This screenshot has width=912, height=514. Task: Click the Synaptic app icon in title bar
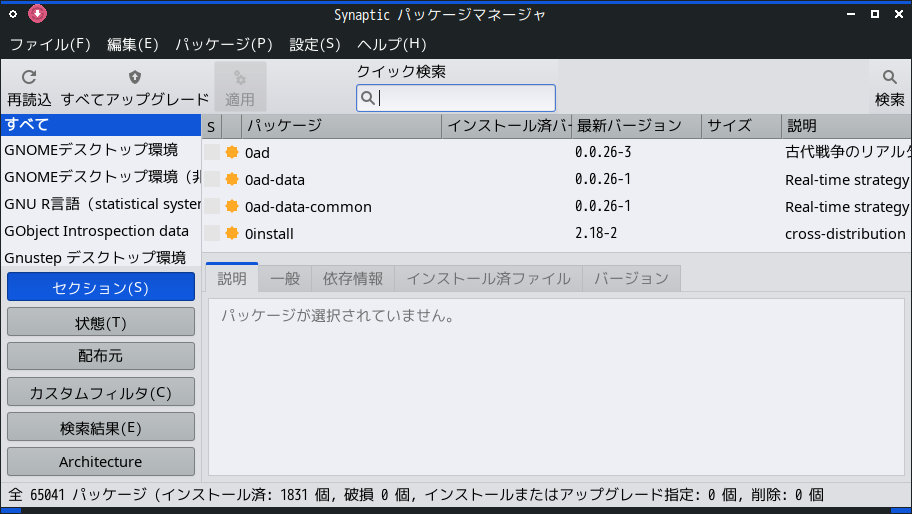point(37,13)
